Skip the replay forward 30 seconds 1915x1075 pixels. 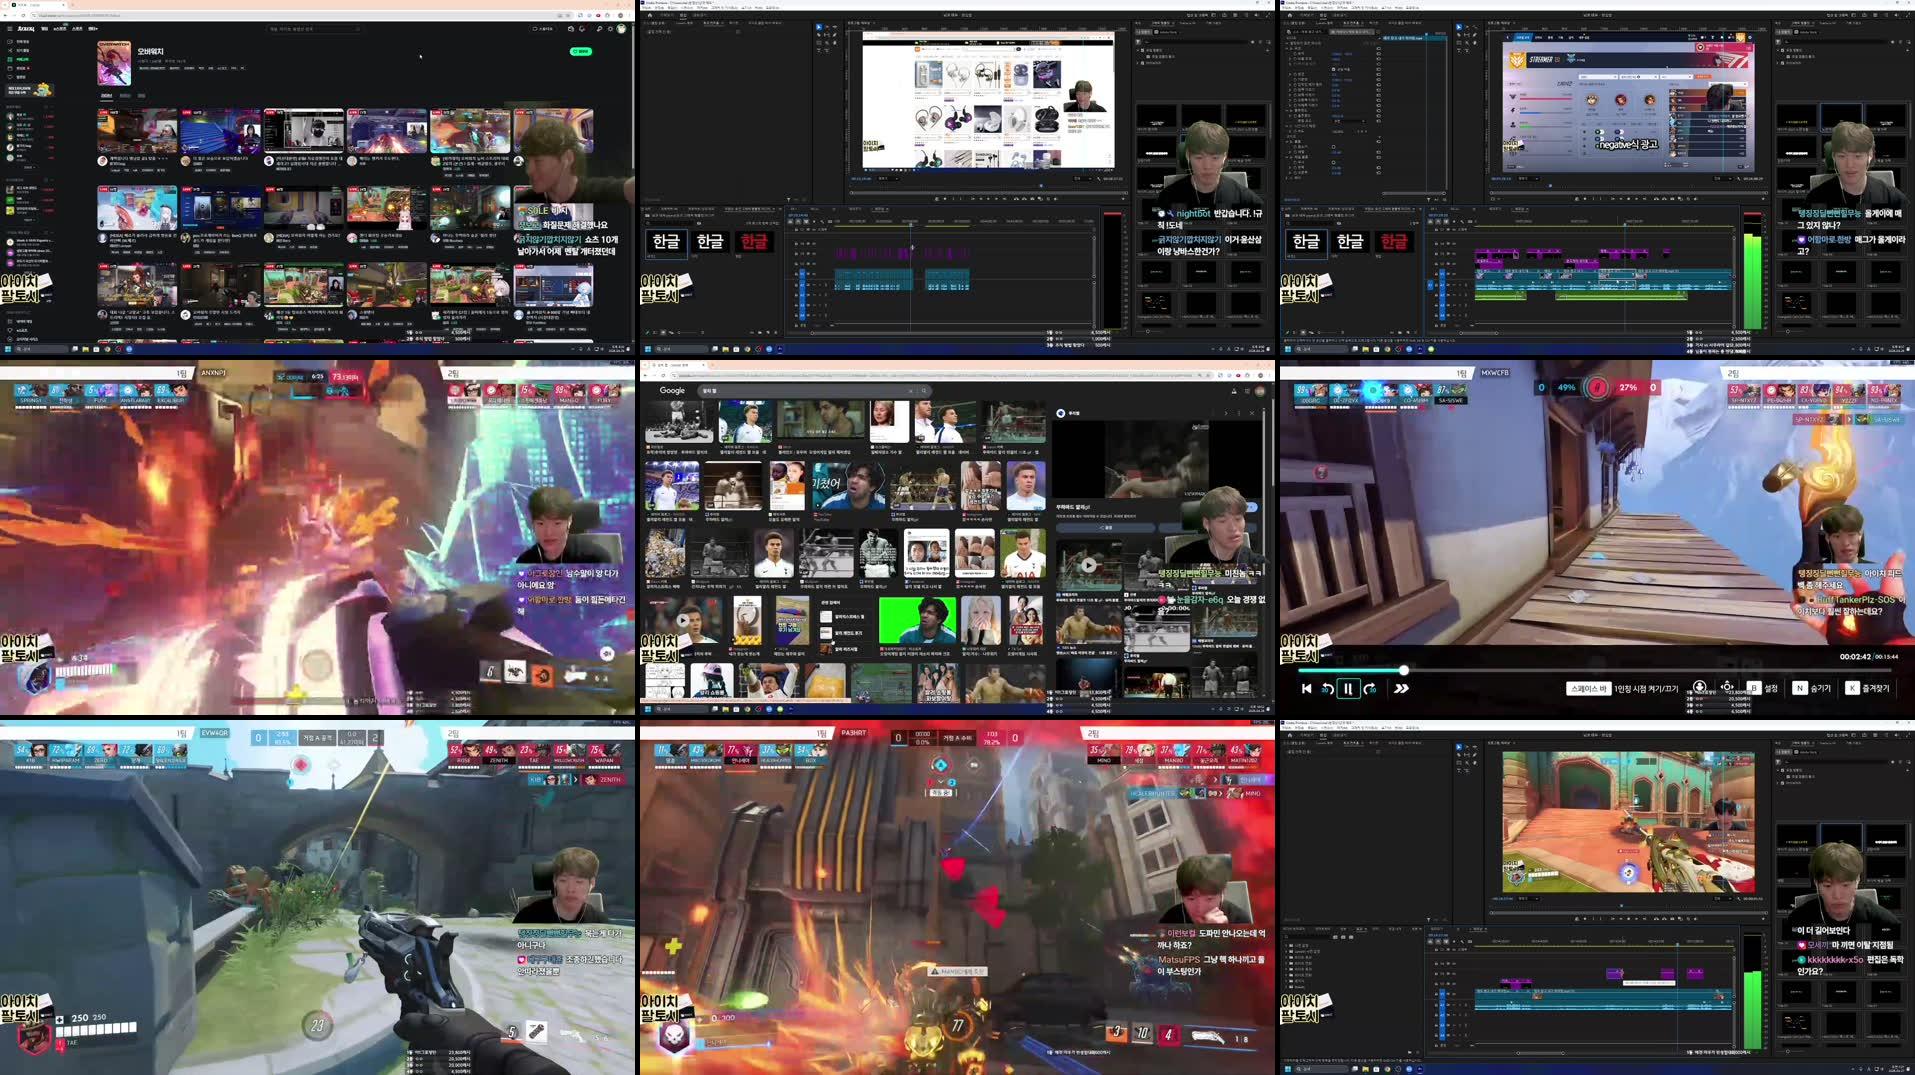point(1370,688)
